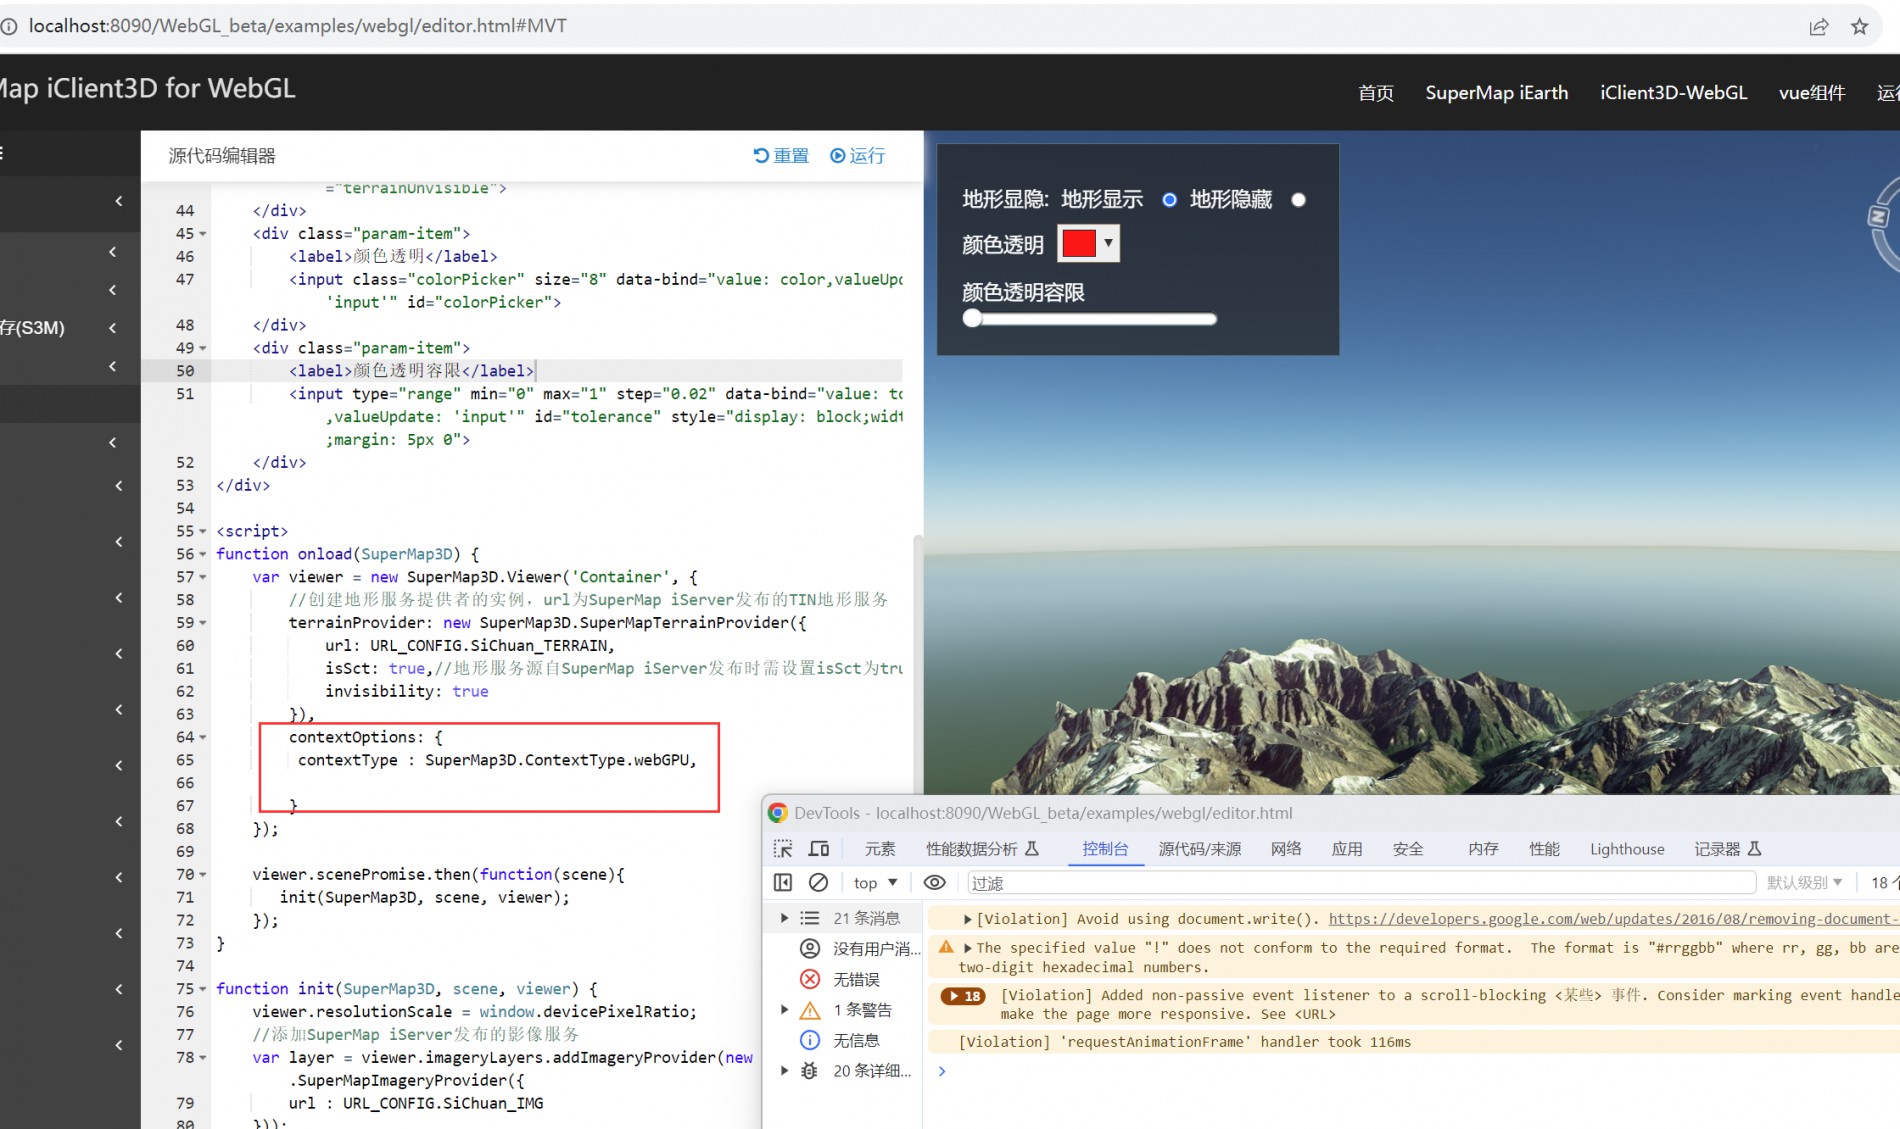Collapse the 存(S3M) sidebar category chevron
Image resolution: width=1900 pixels, height=1129 pixels.
(x=112, y=327)
